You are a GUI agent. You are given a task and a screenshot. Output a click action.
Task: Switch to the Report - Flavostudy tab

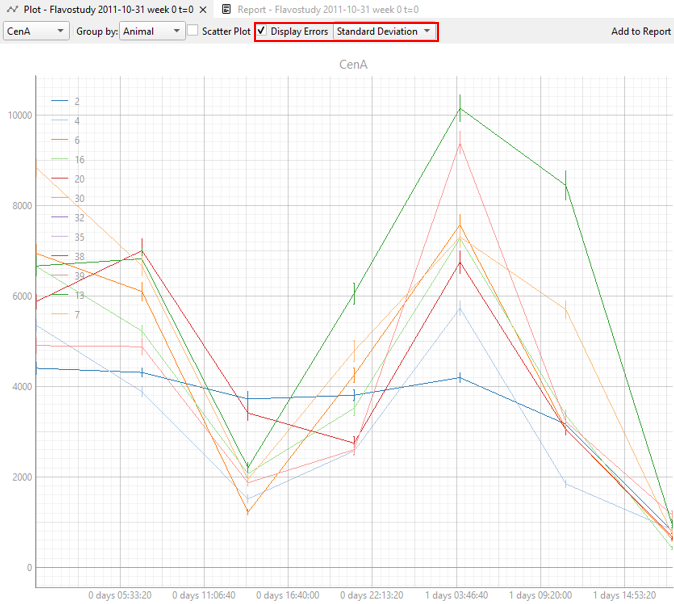click(x=320, y=9)
